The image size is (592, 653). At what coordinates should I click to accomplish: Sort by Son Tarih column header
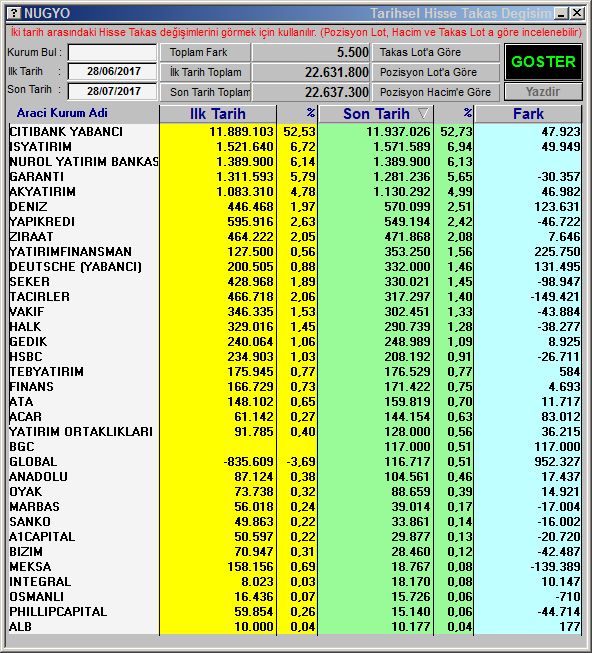[376, 114]
